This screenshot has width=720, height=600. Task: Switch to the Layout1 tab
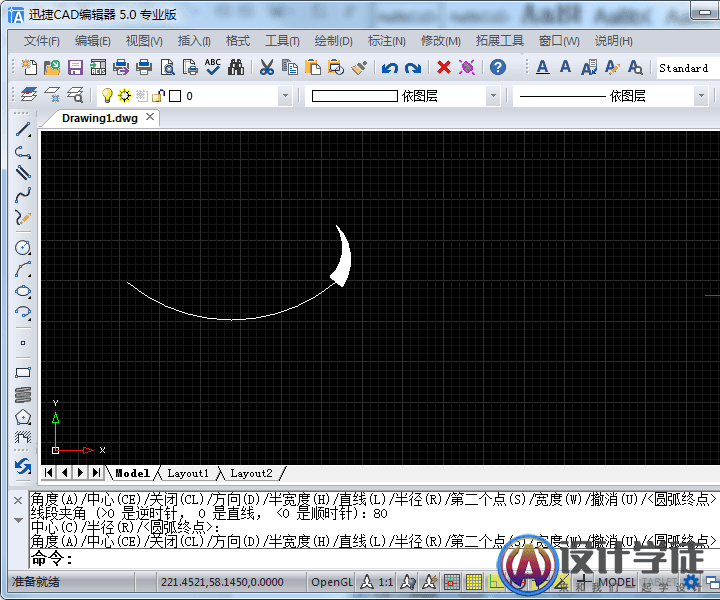tap(188, 473)
